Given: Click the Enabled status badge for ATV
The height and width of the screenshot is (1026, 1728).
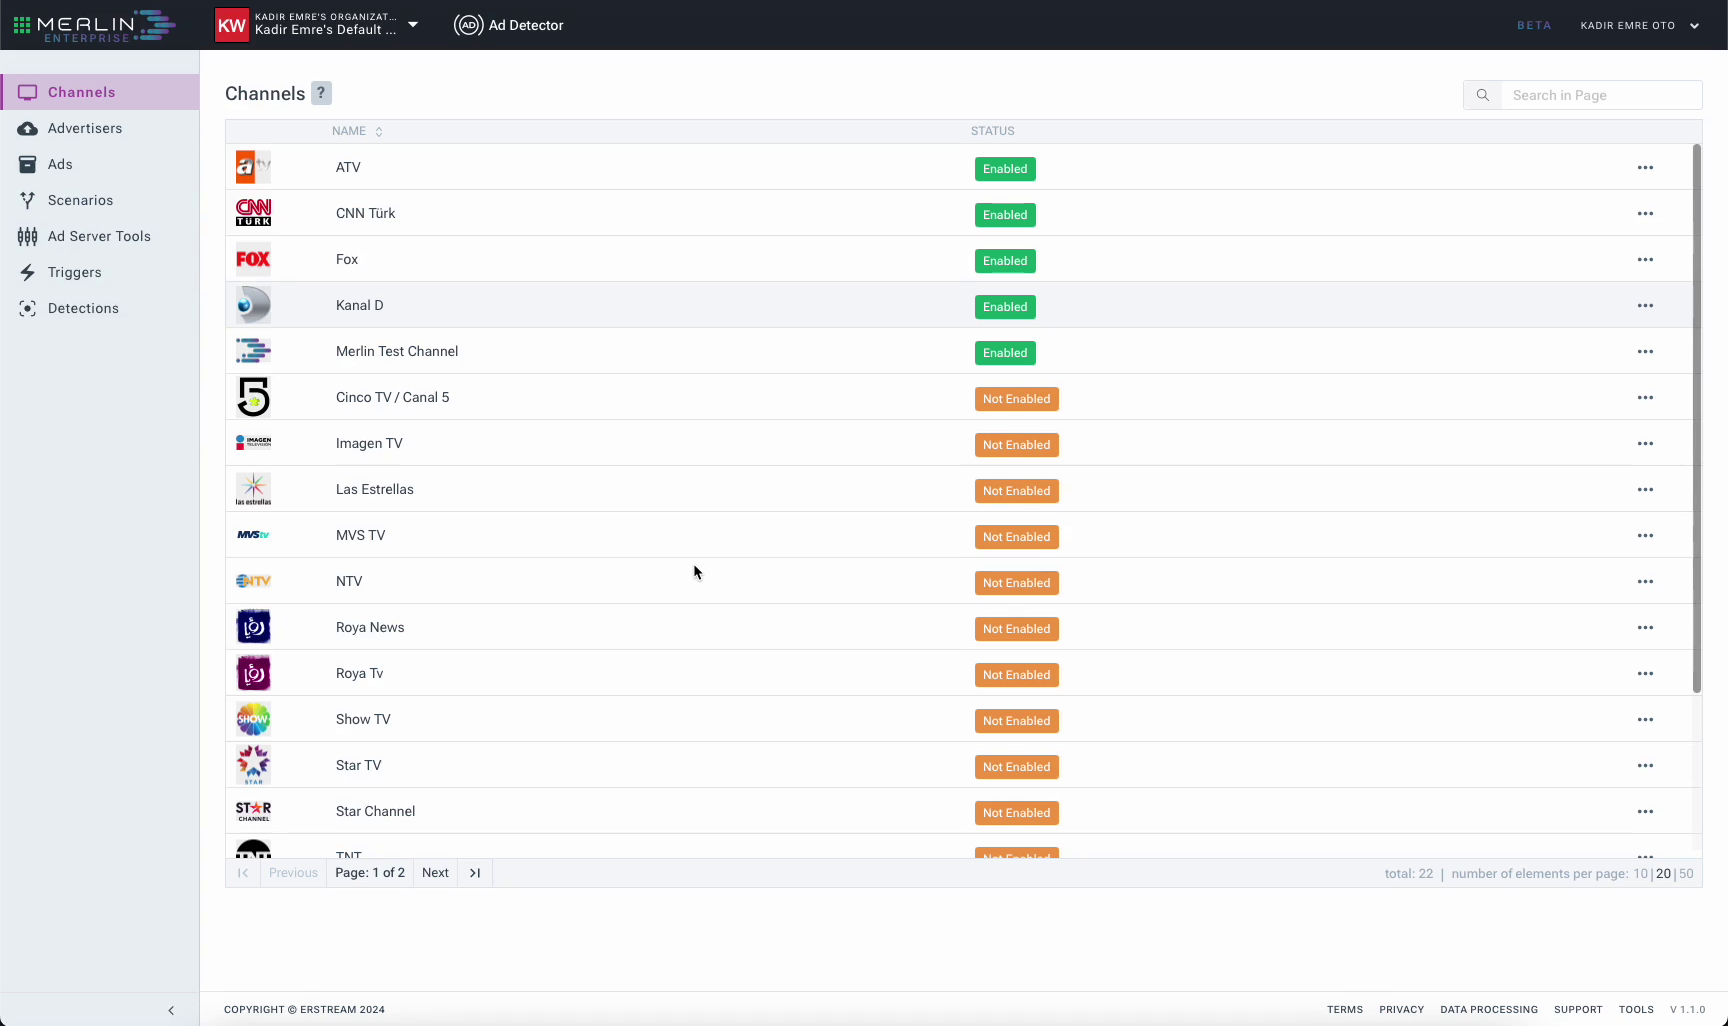Looking at the screenshot, I should pyautogui.click(x=1005, y=169).
